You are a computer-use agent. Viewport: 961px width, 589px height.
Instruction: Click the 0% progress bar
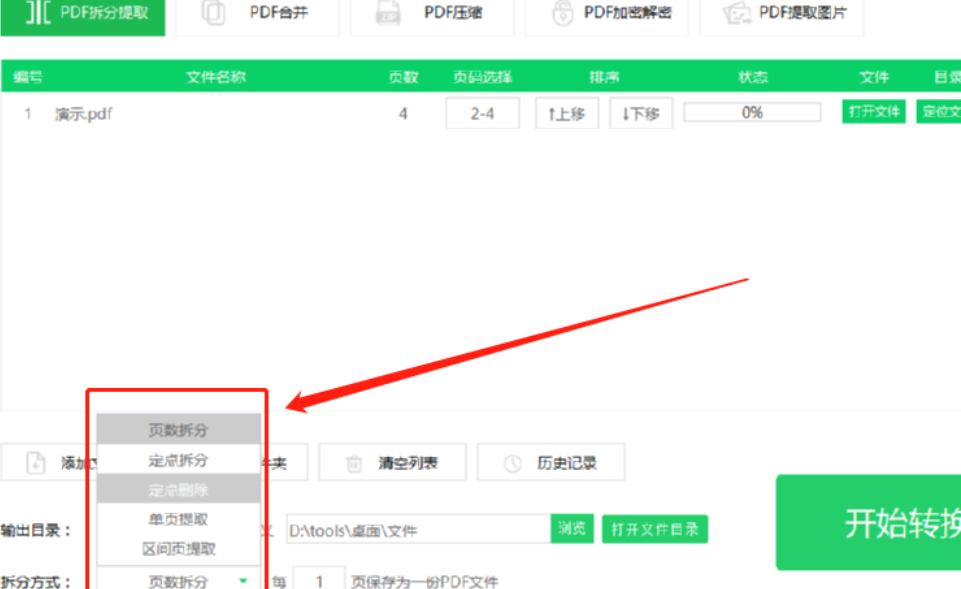point(752,112)
